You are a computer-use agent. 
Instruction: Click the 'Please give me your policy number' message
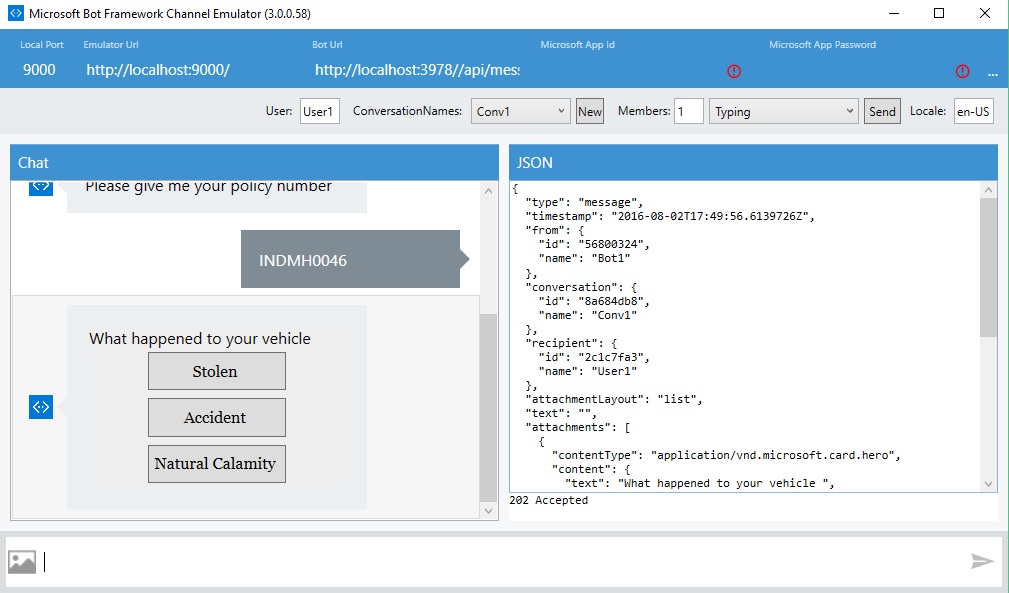(208, 187)
